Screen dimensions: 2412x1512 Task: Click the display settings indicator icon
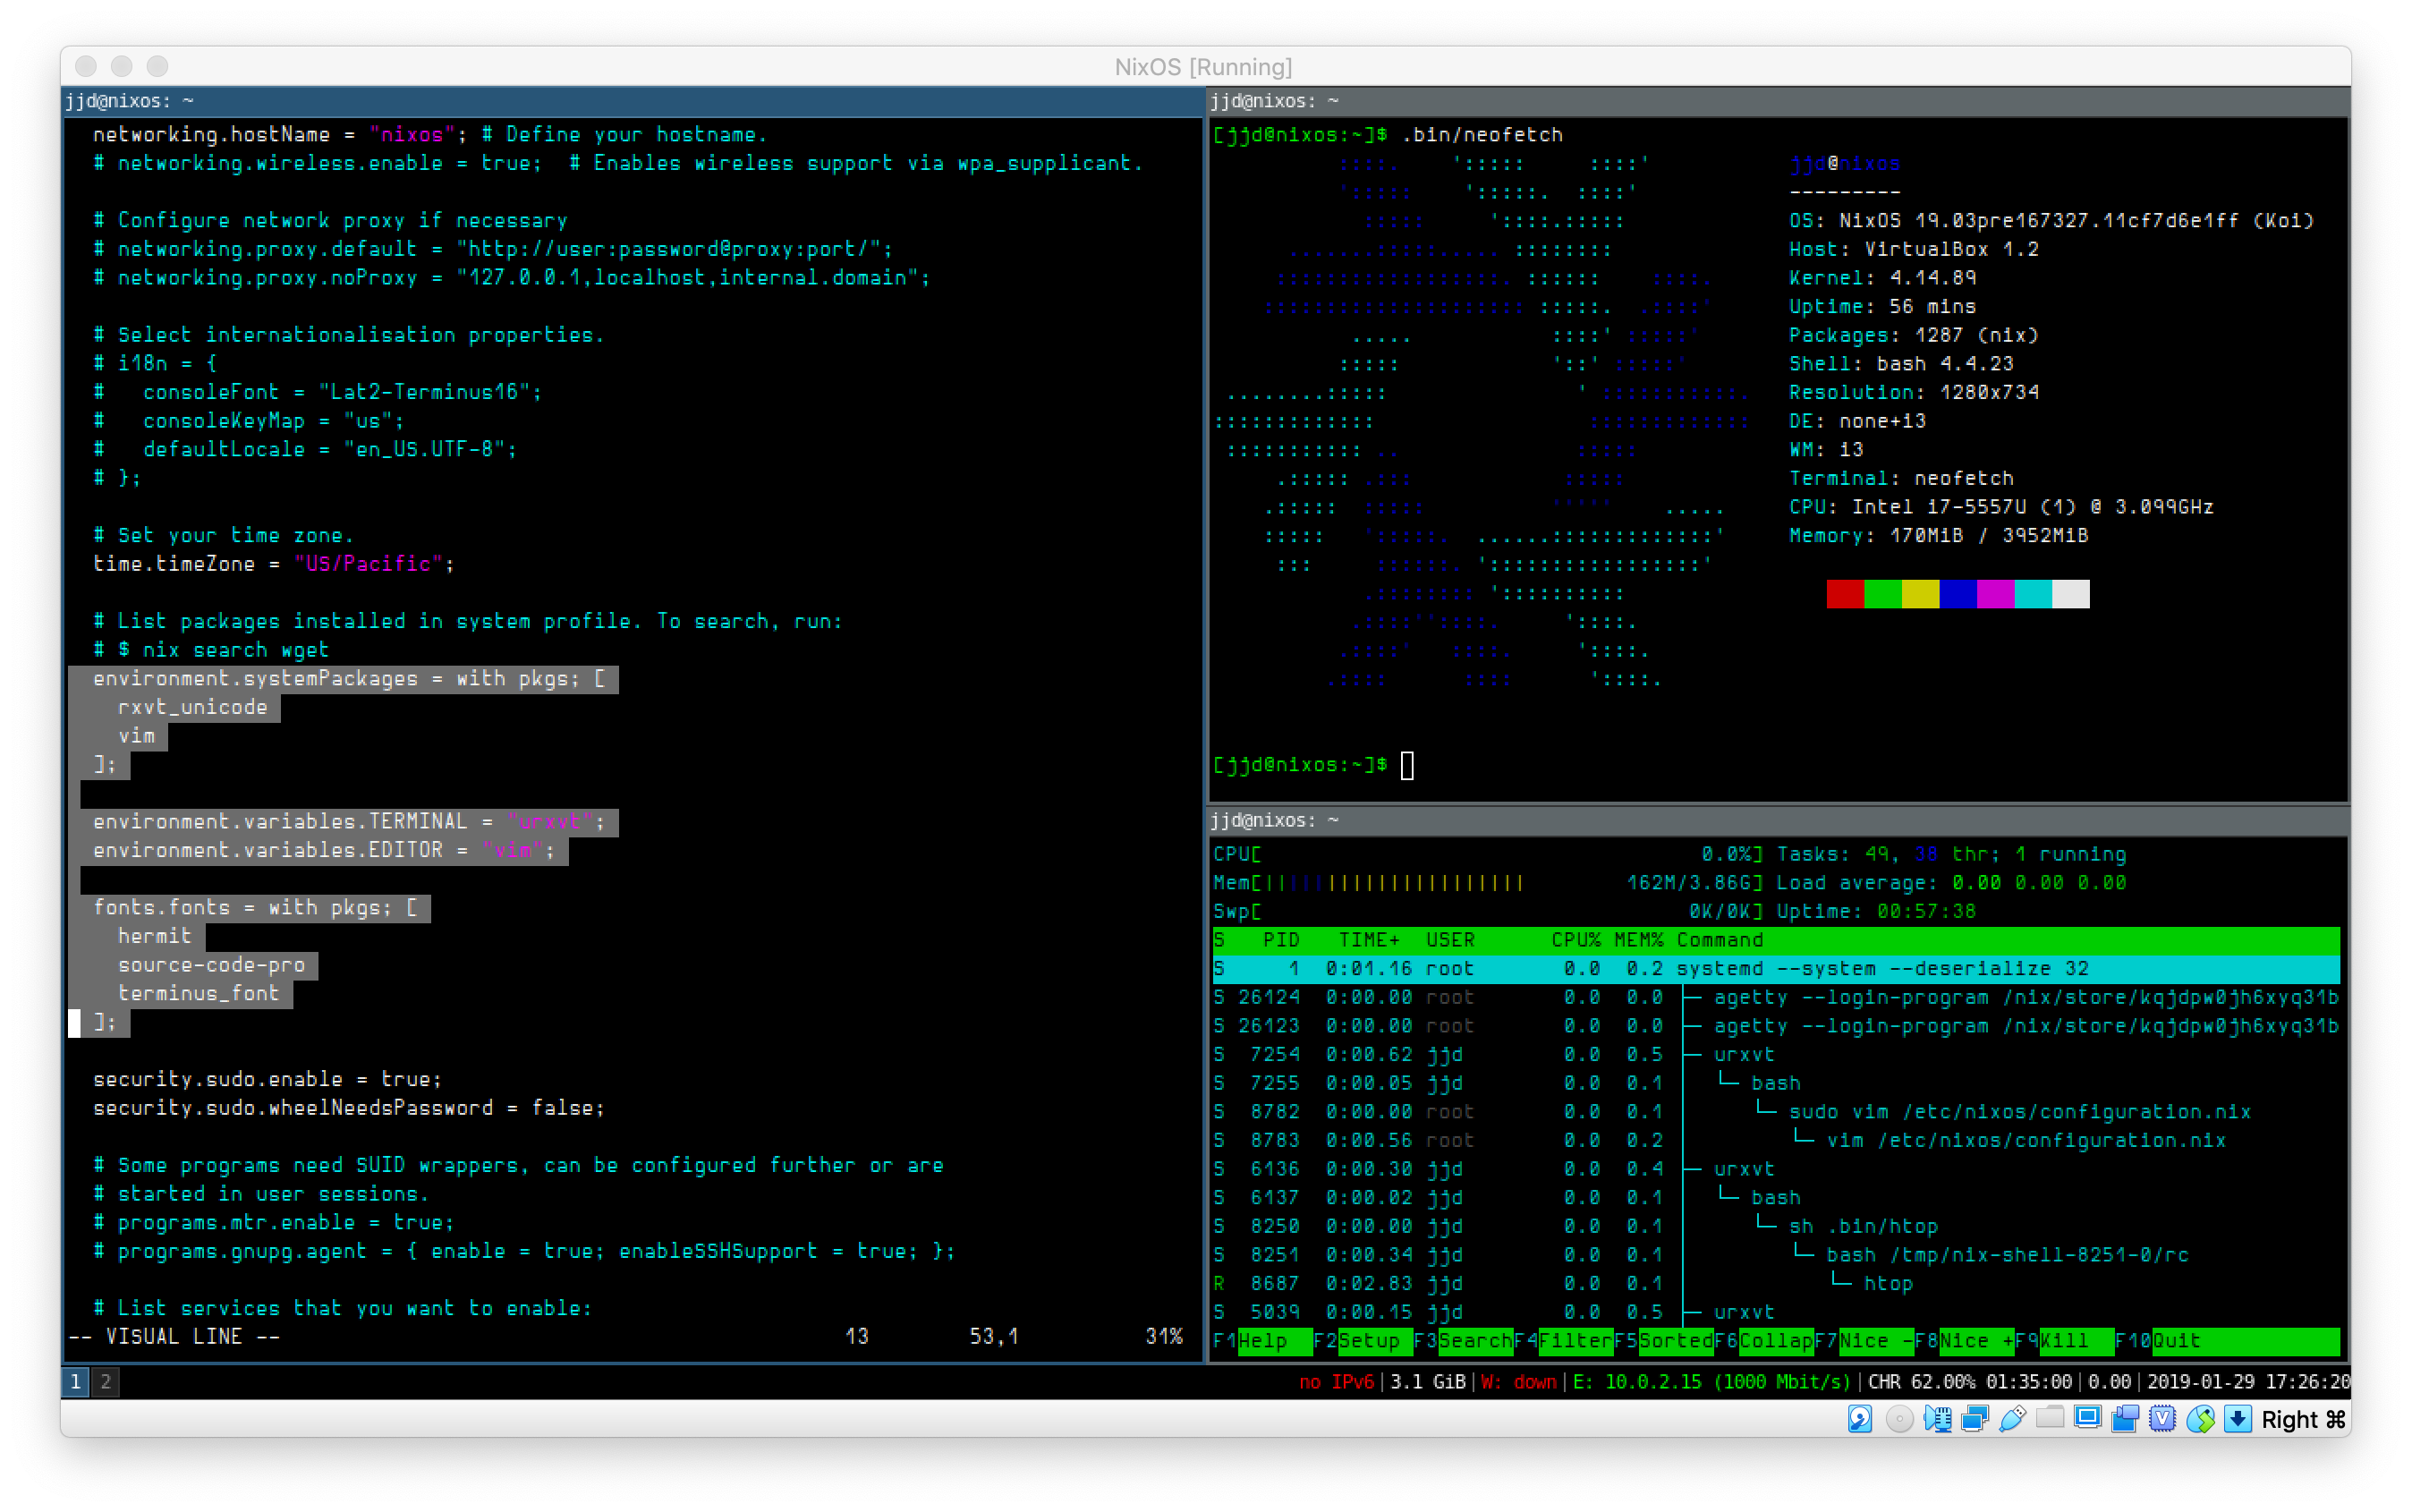click(x=2087, y=1418)
